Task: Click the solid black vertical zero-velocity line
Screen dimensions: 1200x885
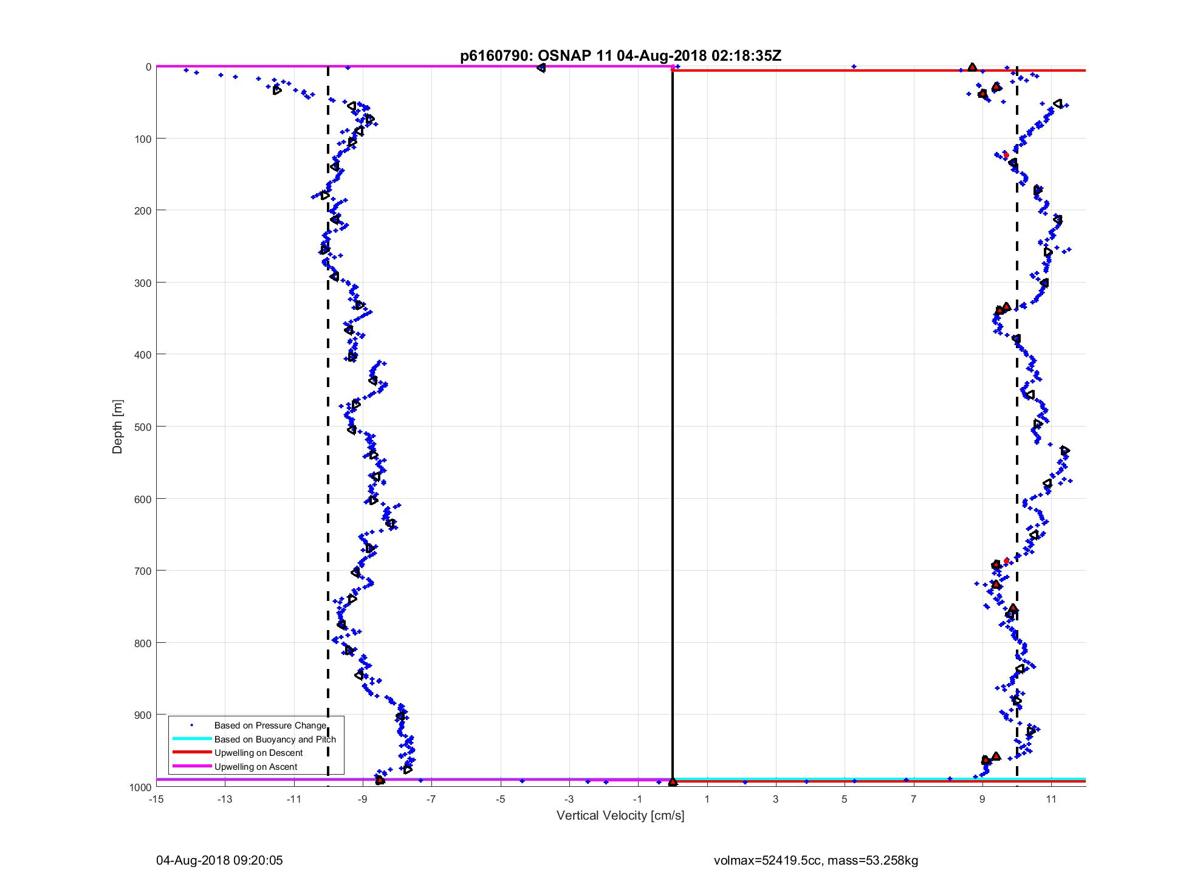Action: (x=672, y=427)
